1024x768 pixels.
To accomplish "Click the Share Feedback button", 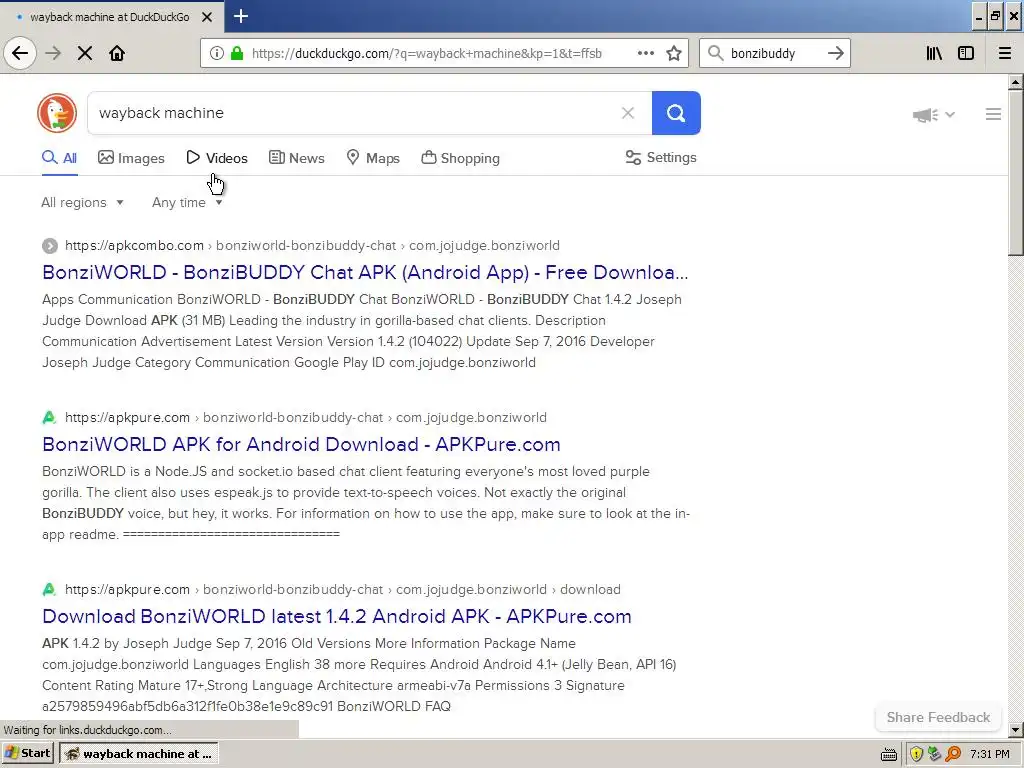I will pyautogui.click(x=938, y=717).
